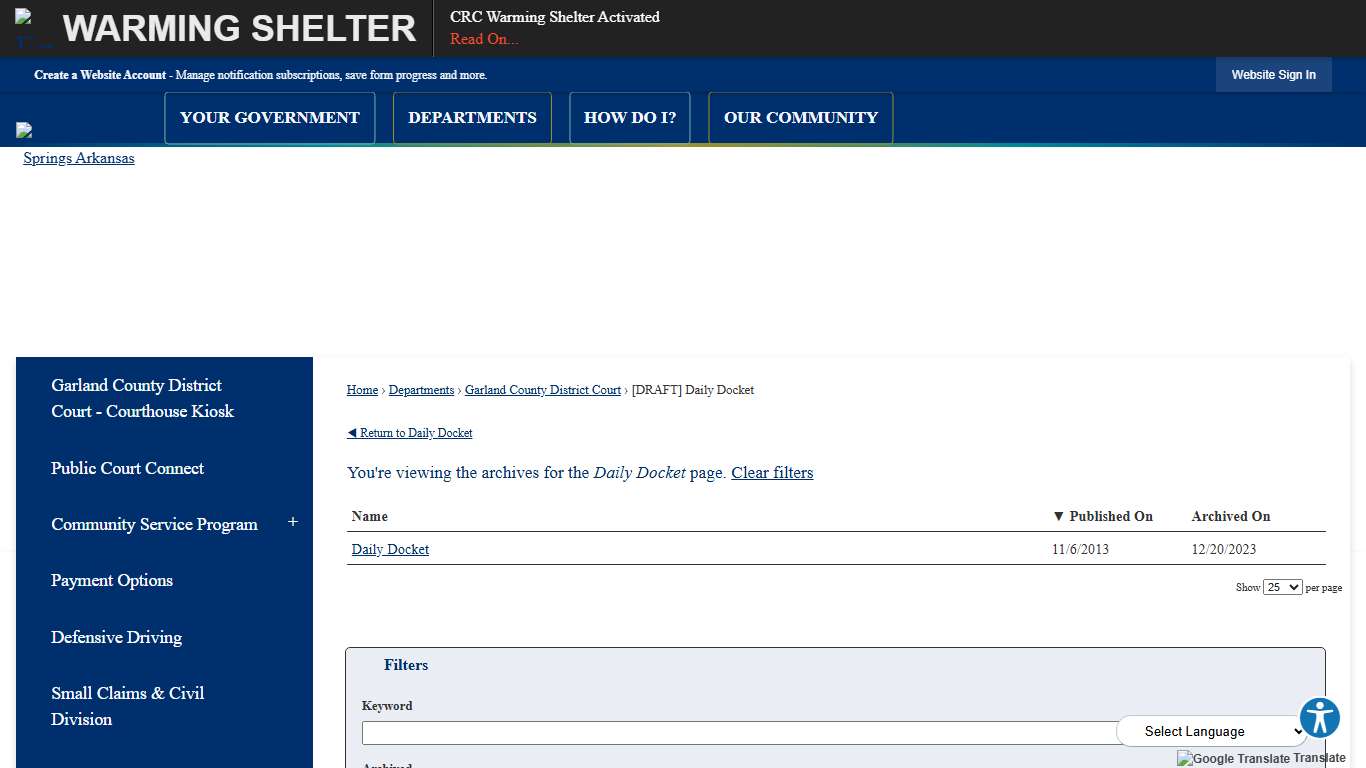Click the Home breadcrumb link
The width and height of the screenshot is (1366, 768).
(362, 390)
